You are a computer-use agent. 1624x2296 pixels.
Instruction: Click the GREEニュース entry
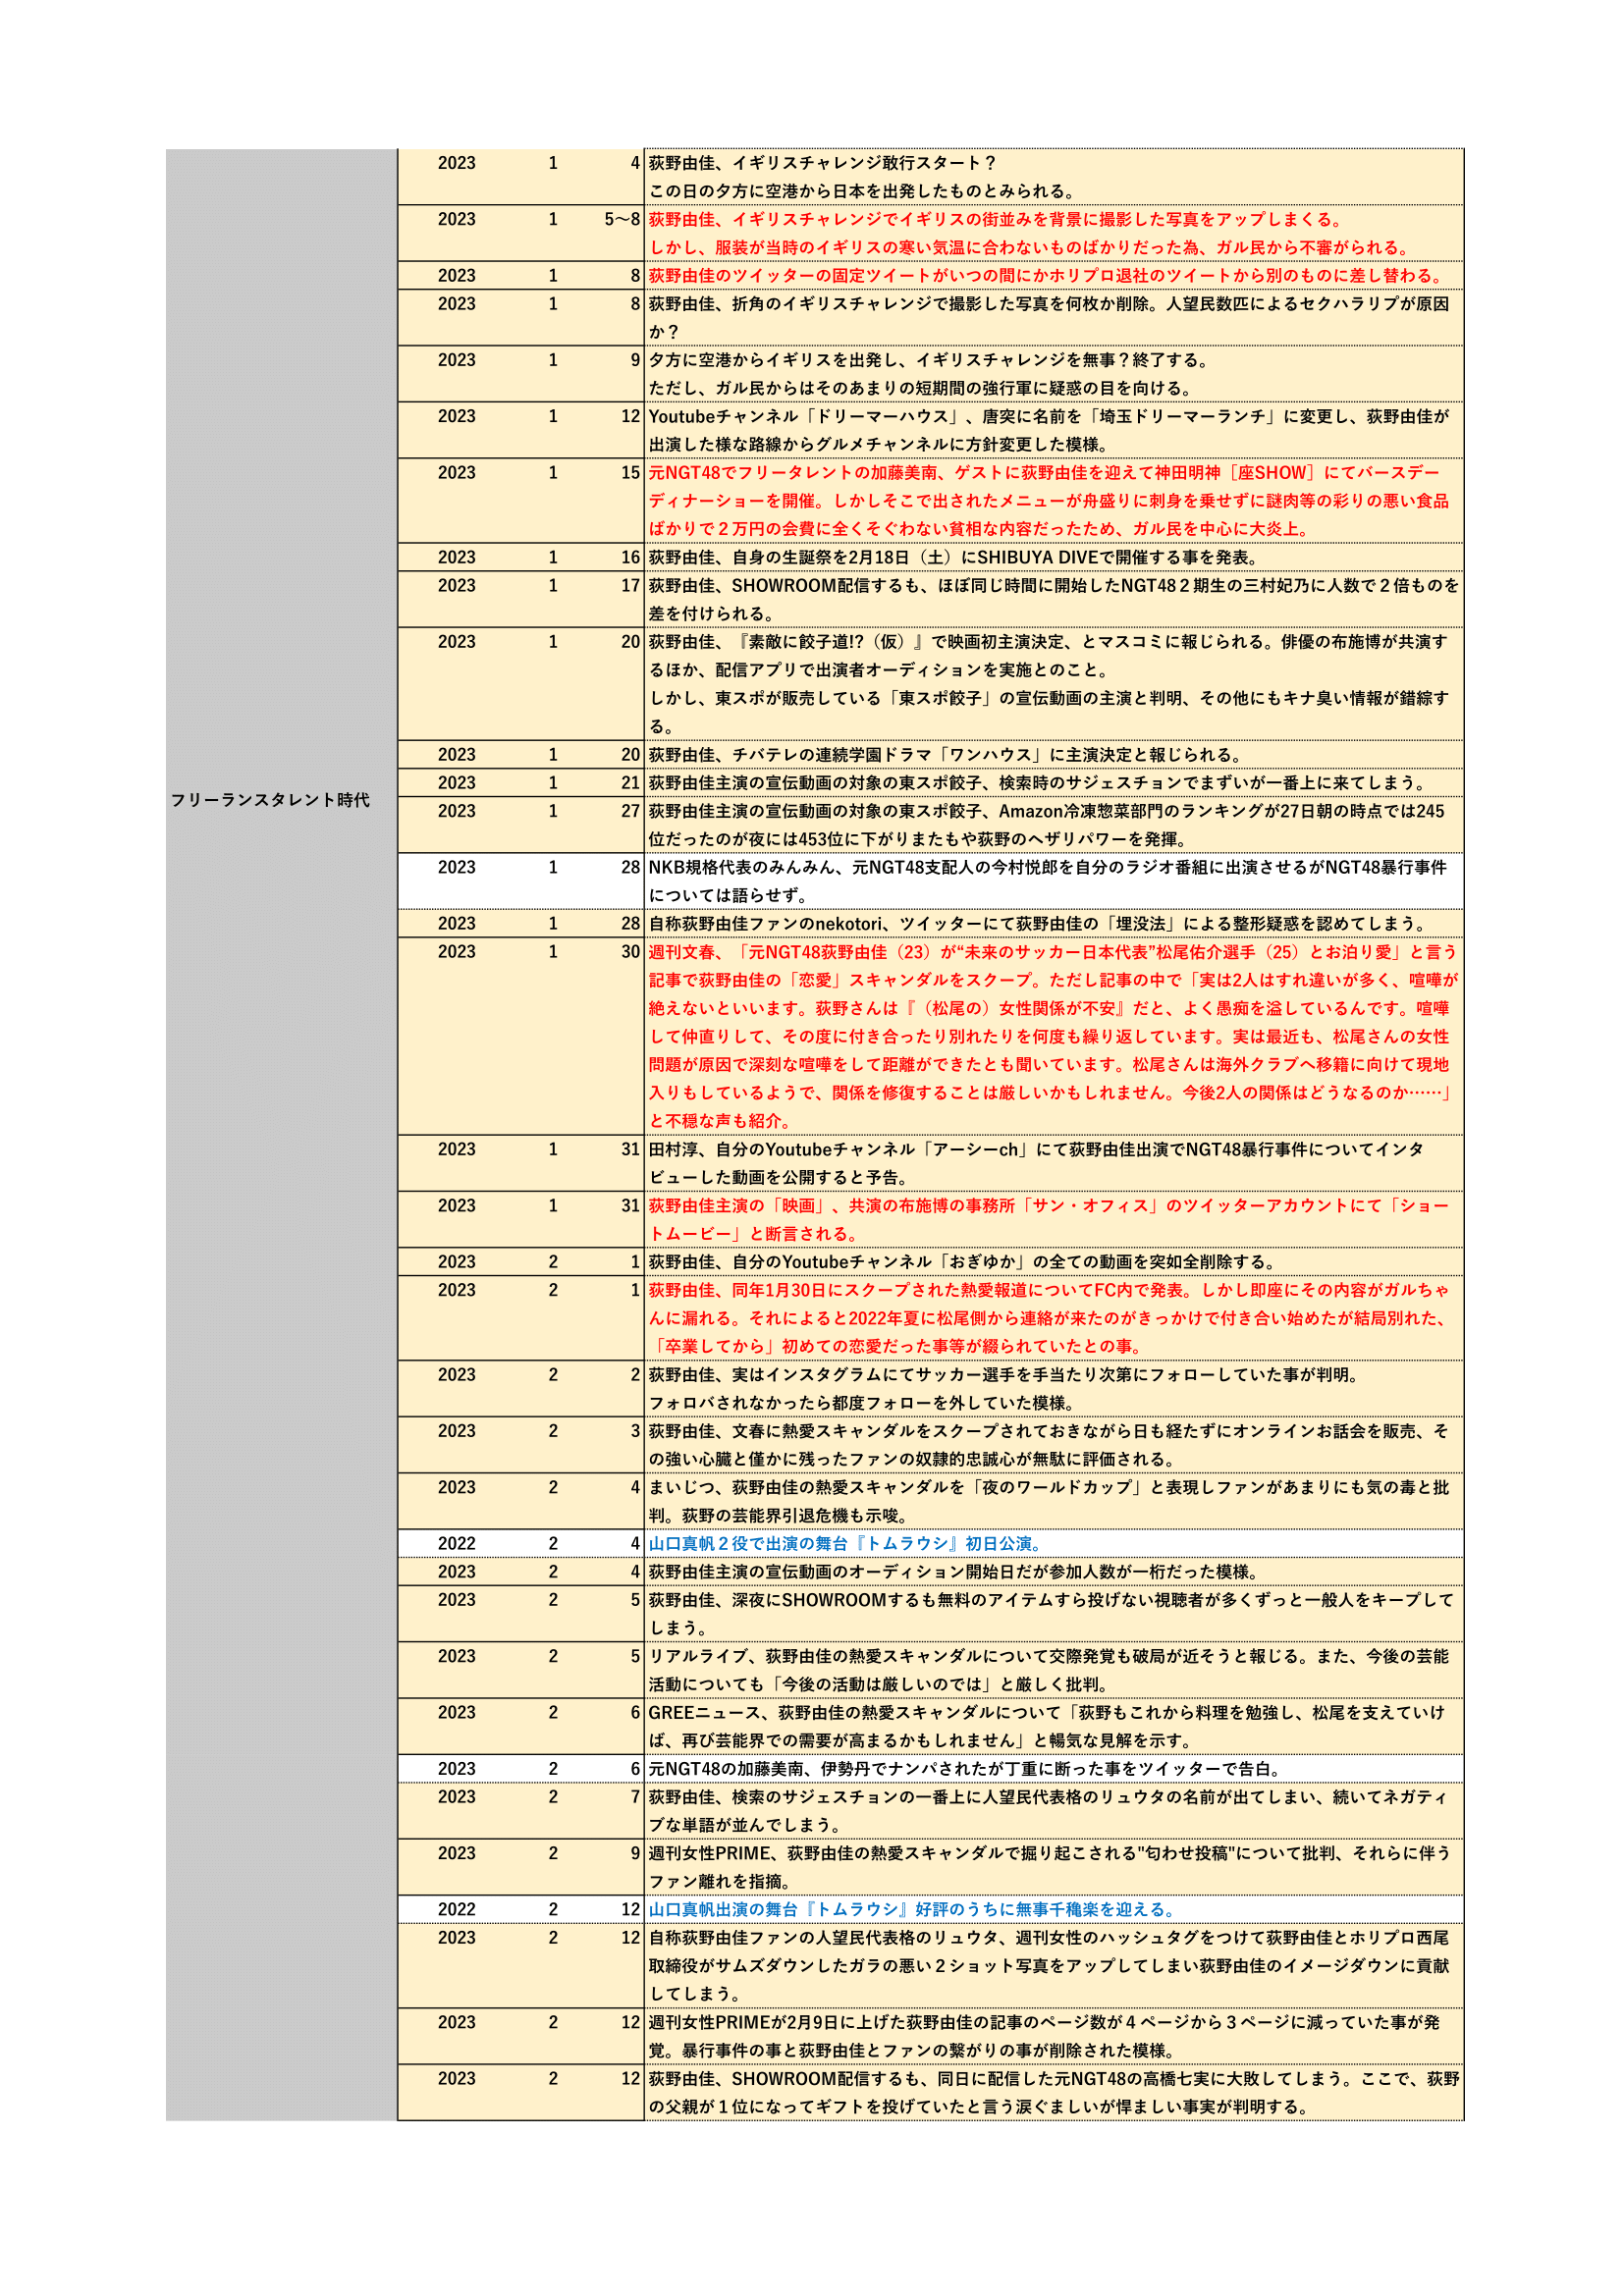(1054, 1726)
